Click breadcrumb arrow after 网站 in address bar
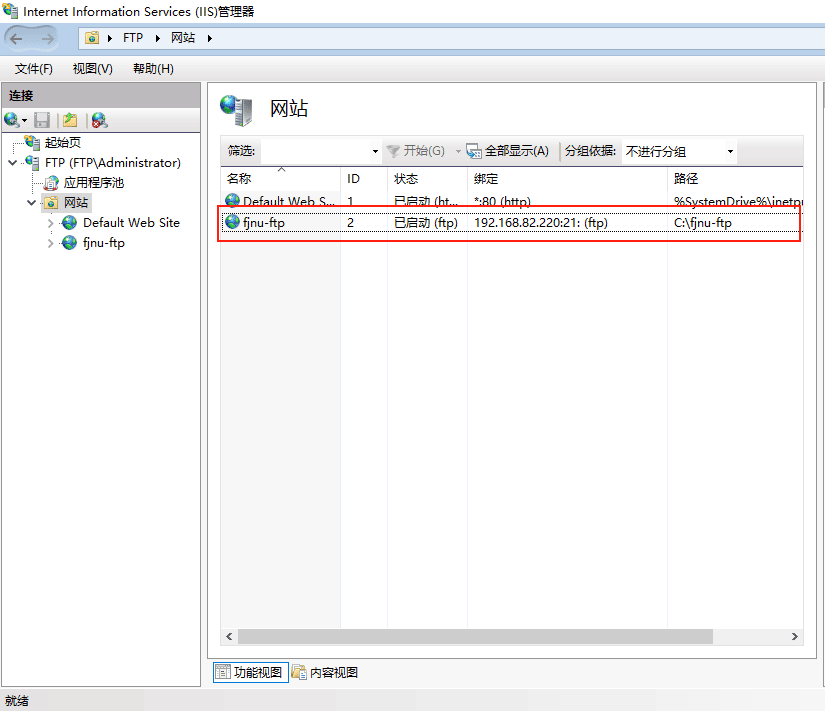 coord(209,38)
